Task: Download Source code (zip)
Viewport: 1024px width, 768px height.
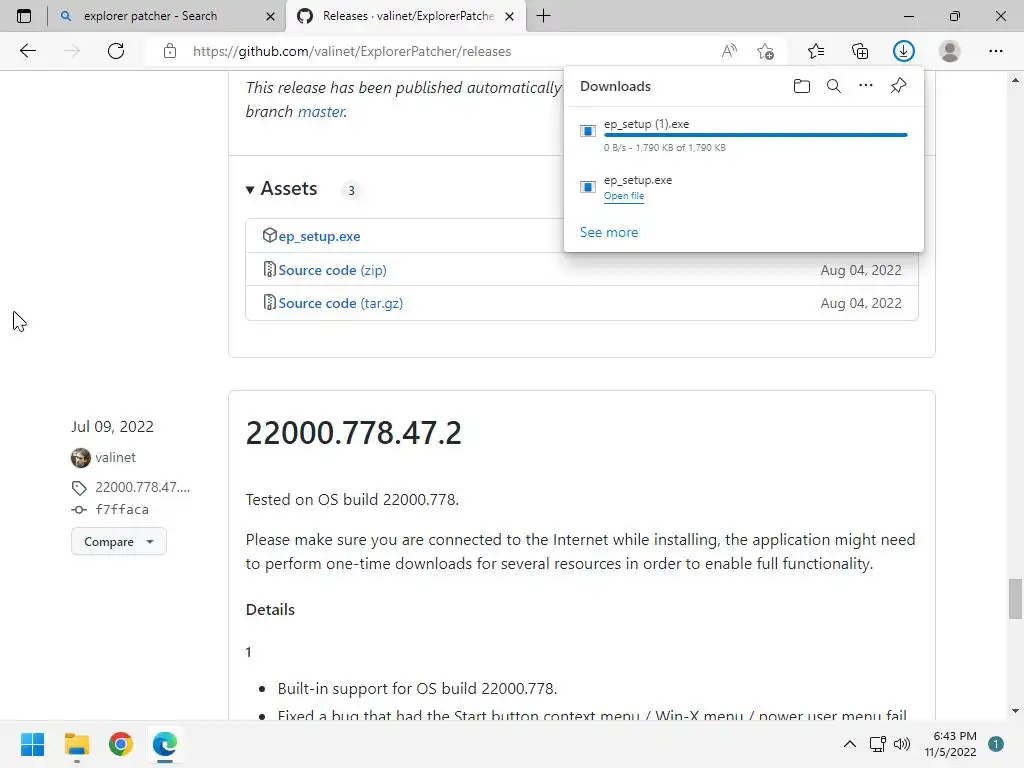Action: [332, 270]
